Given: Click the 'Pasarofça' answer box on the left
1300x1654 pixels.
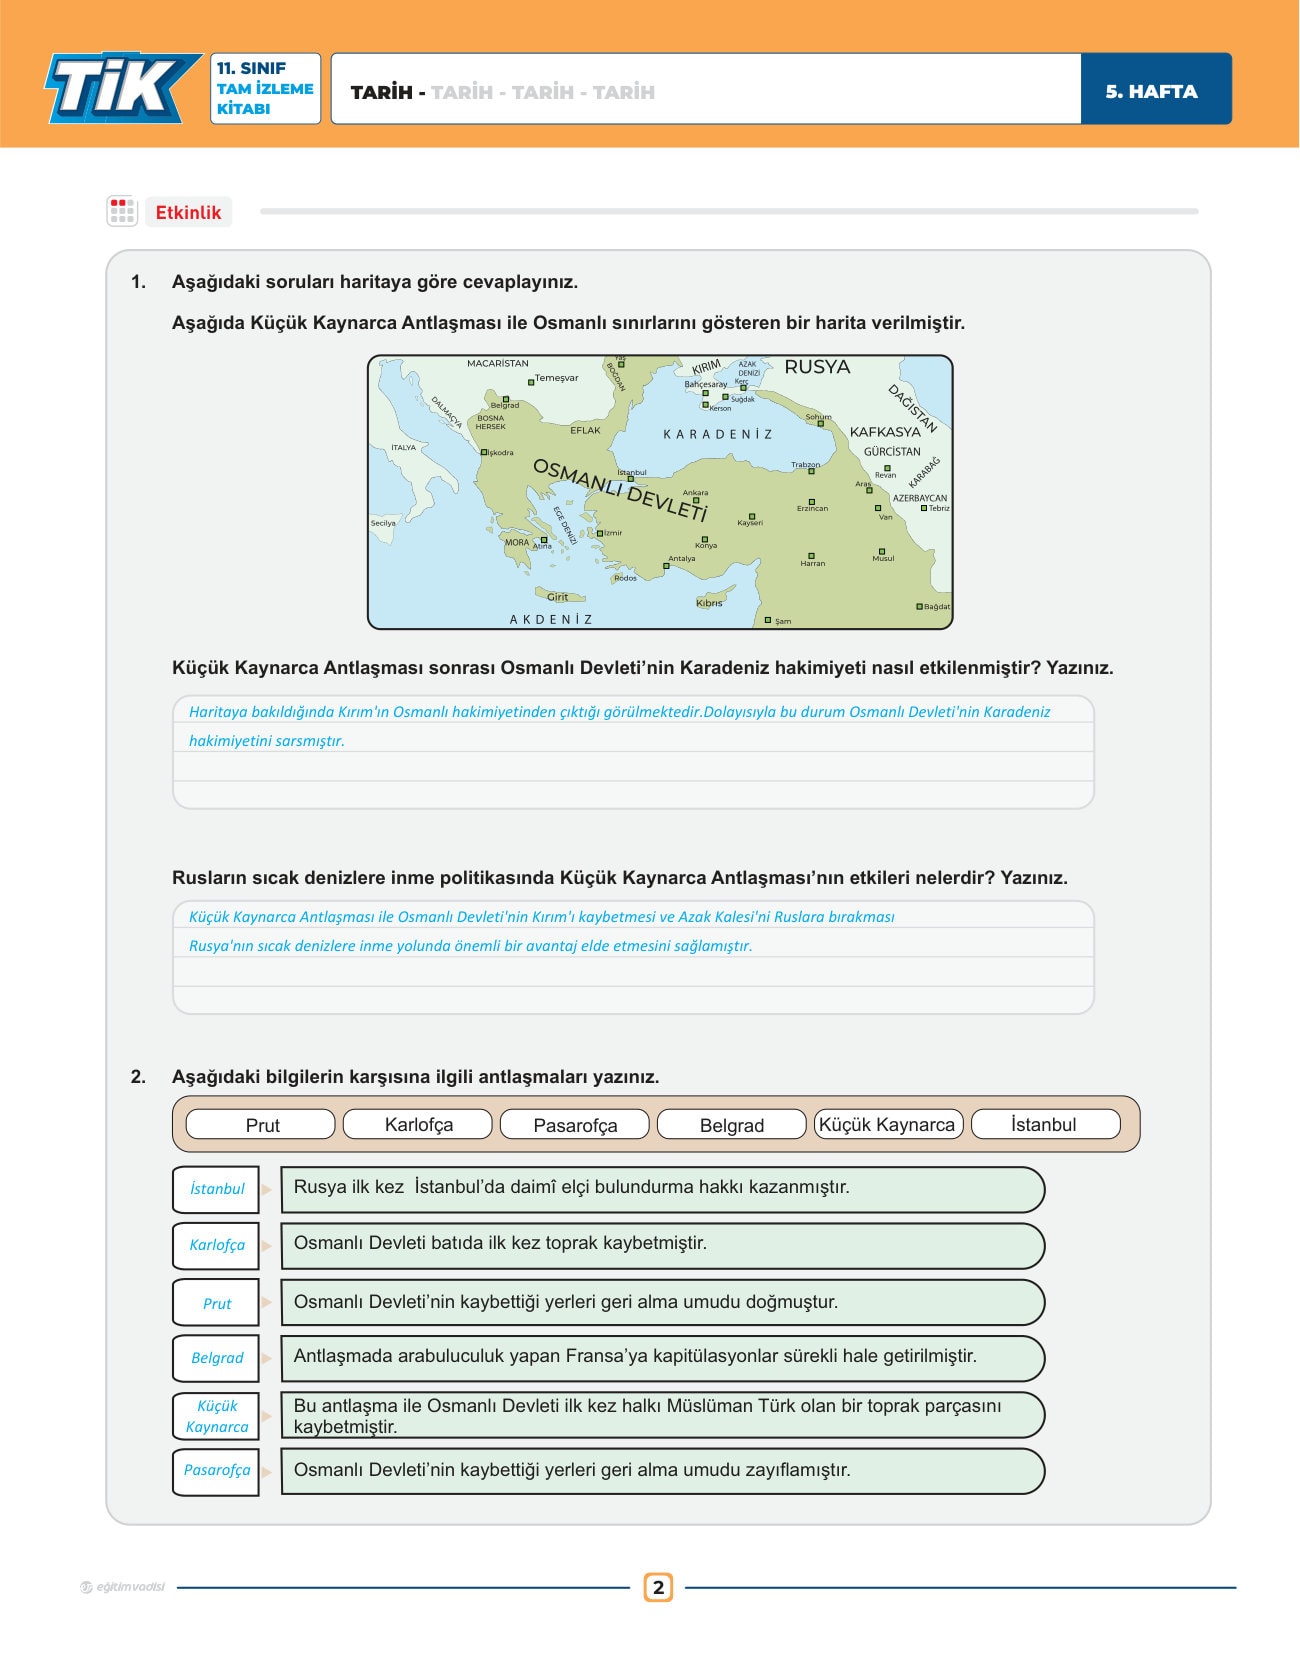Looking at the screenshot, I should point(216,1472).
